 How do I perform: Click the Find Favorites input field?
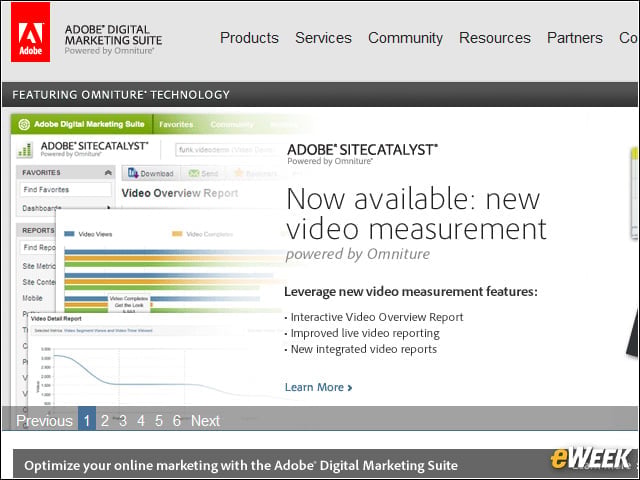tap(65, 189)
